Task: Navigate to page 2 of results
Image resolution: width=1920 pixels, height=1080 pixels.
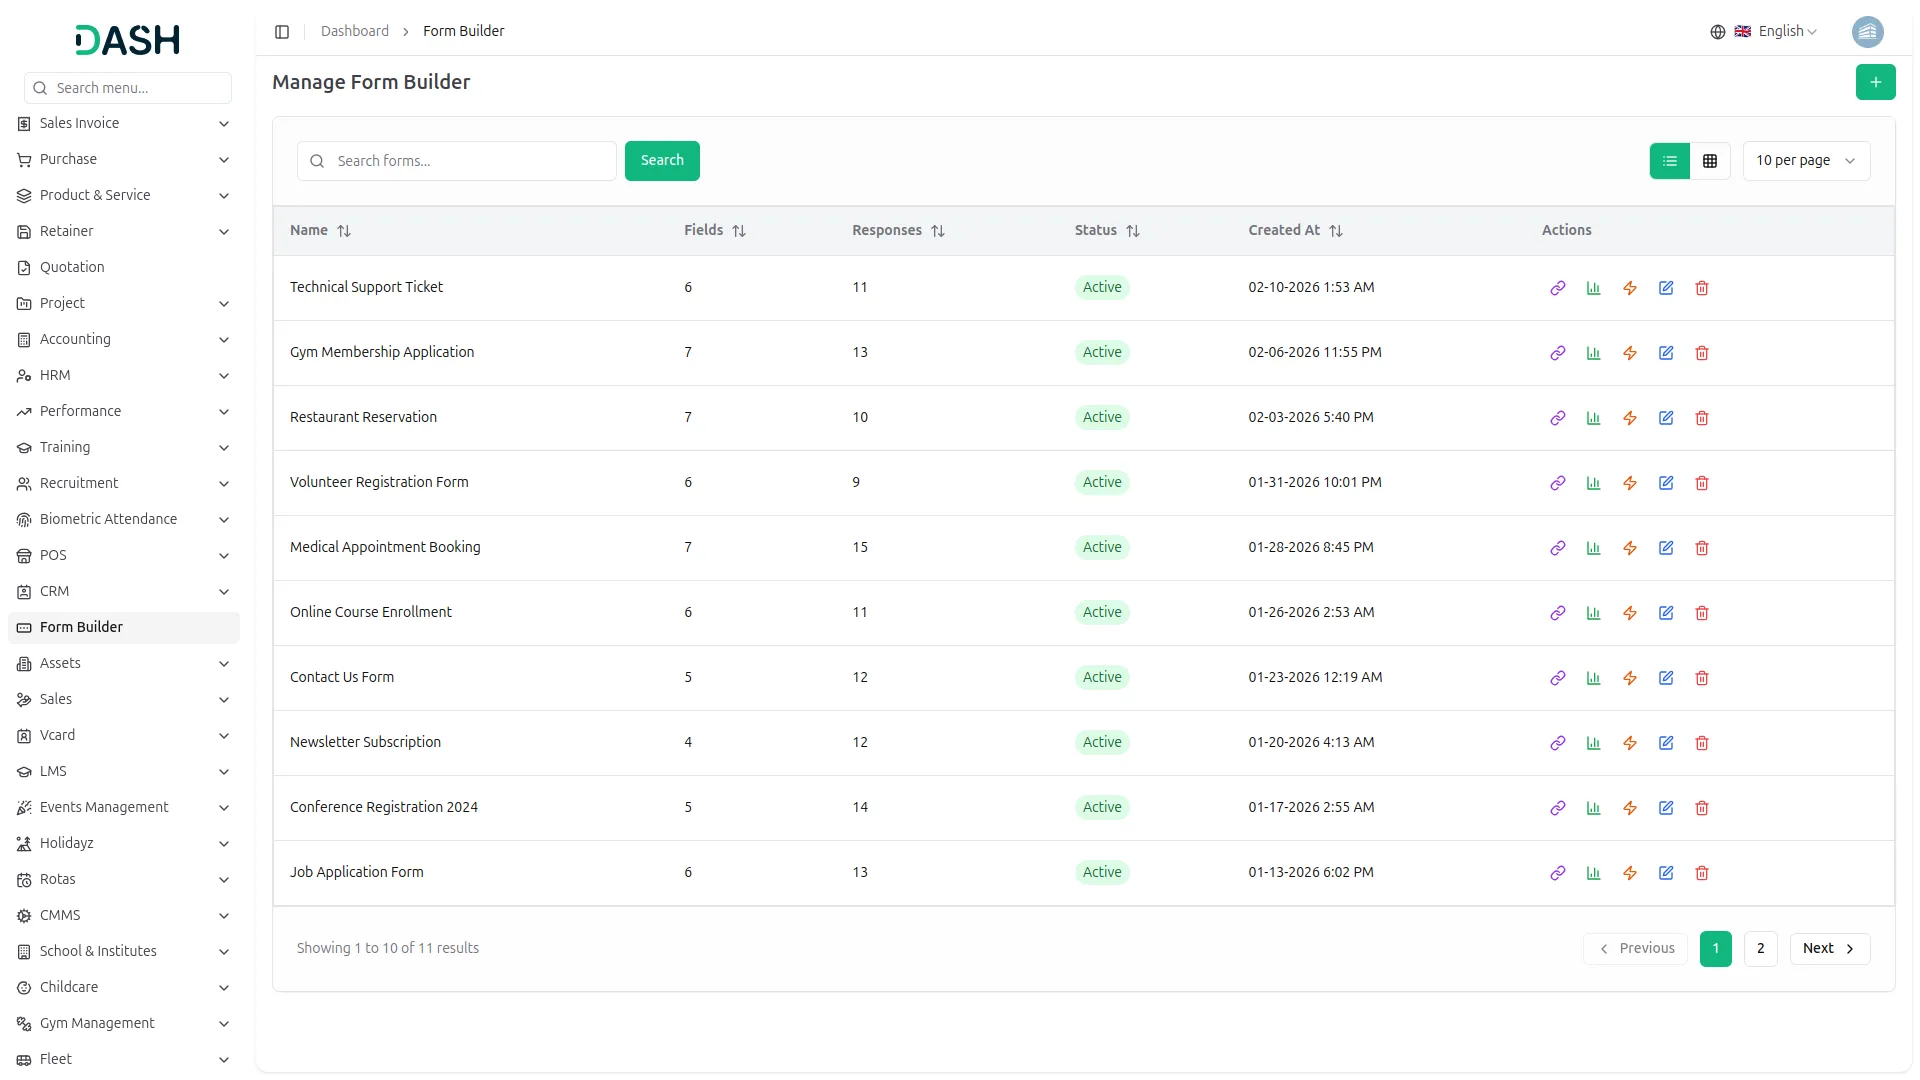Action: point(1759,948)
